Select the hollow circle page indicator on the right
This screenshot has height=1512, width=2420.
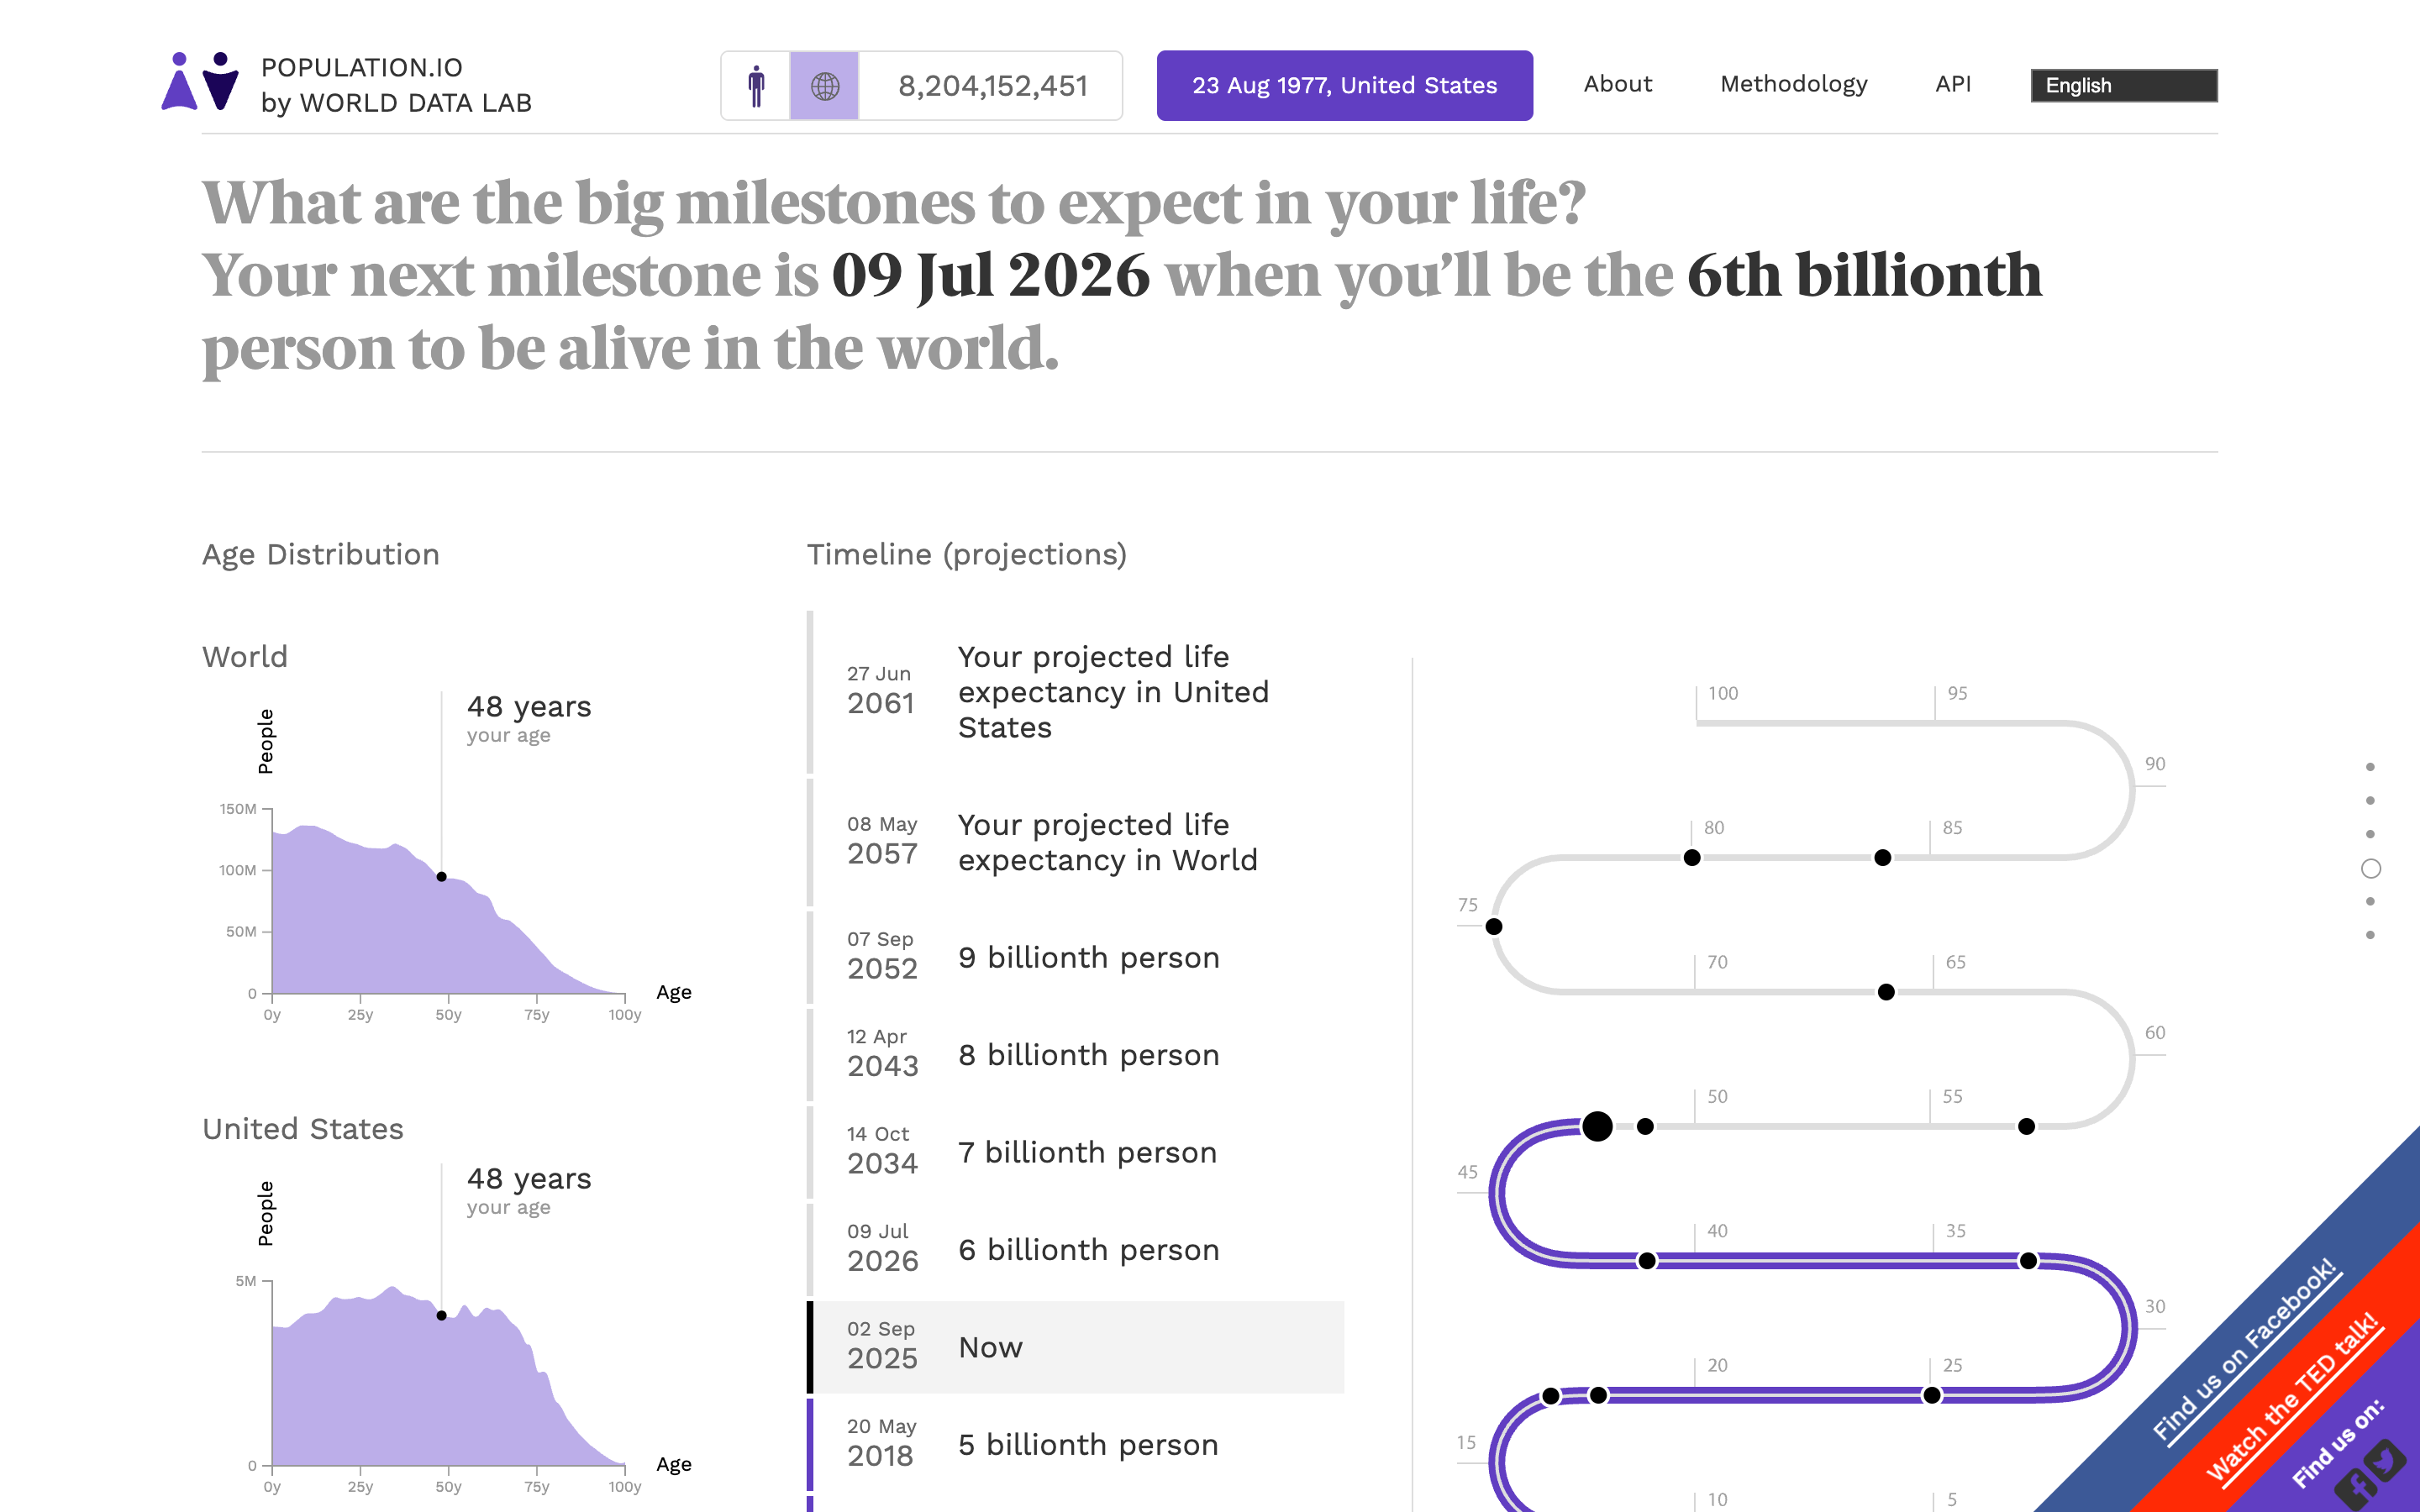click(x=2371, y=868)
